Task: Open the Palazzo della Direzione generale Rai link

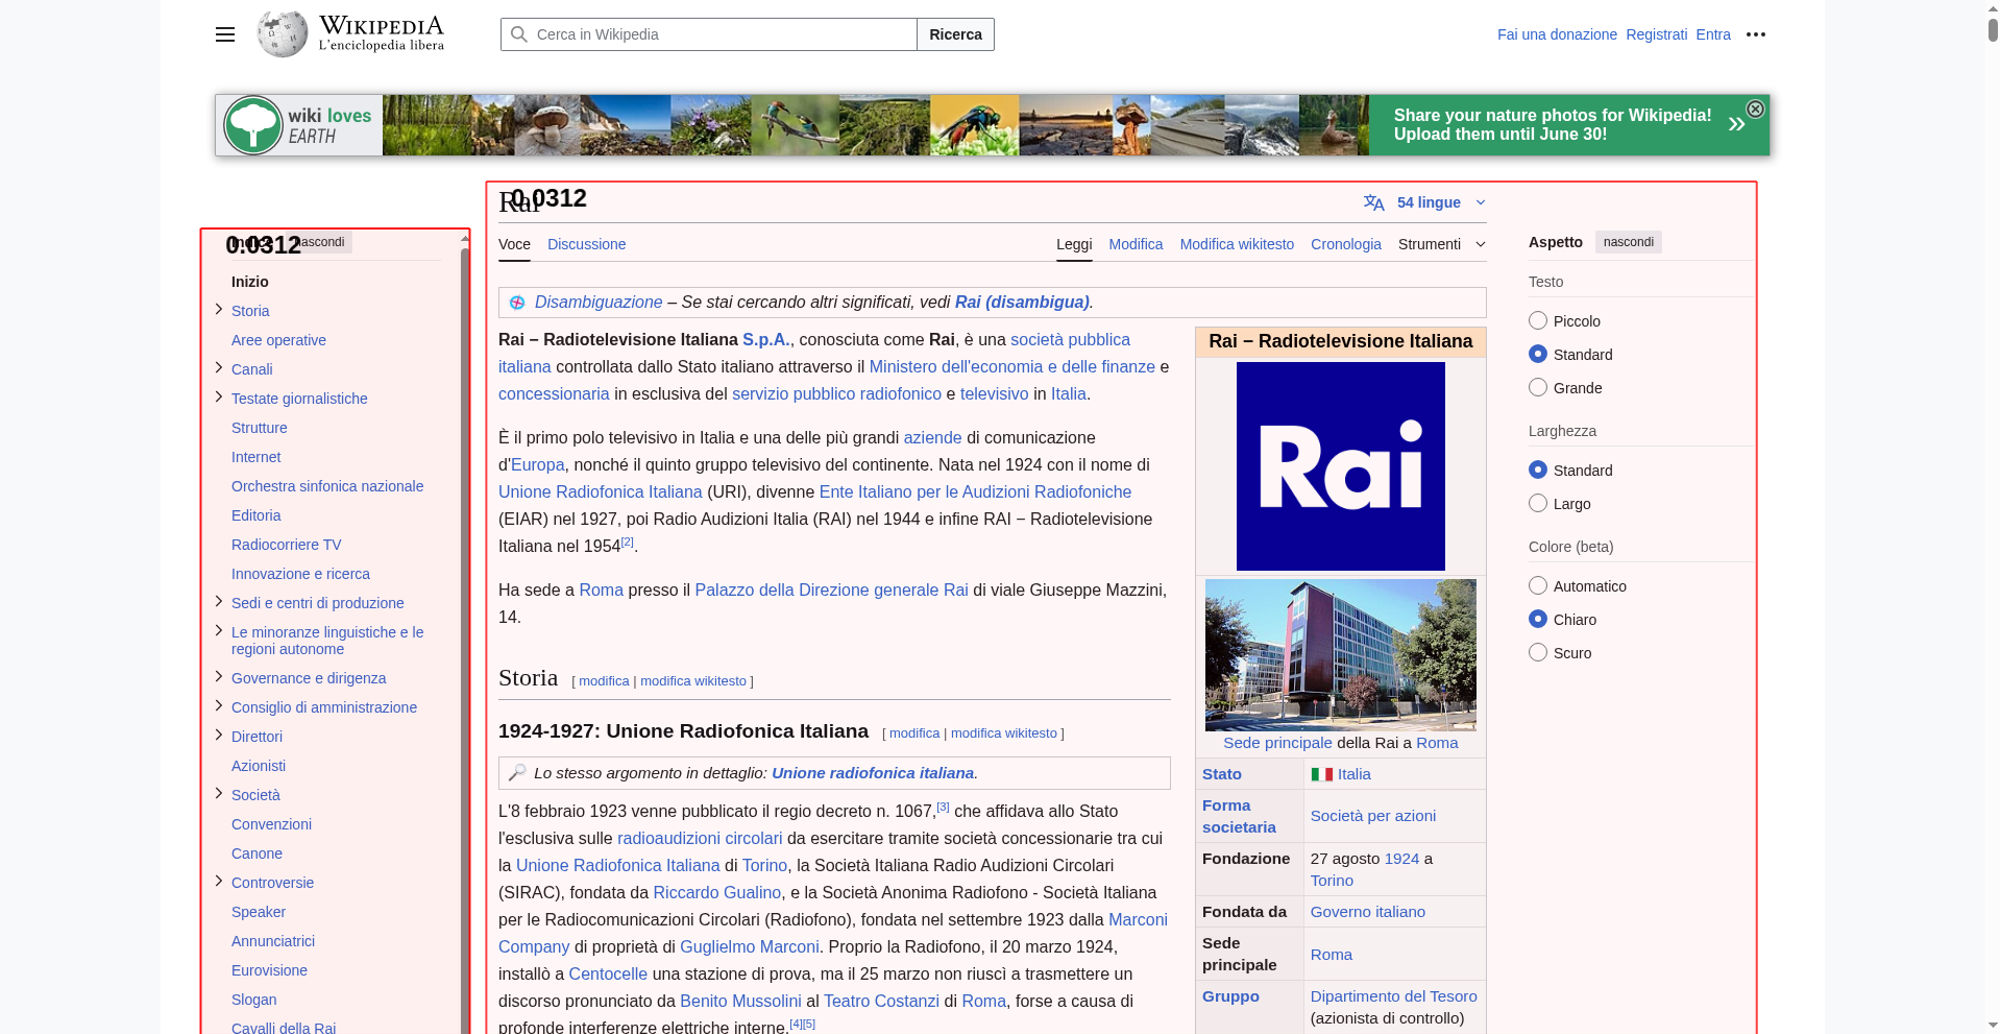Action: [x=831, y=590]
